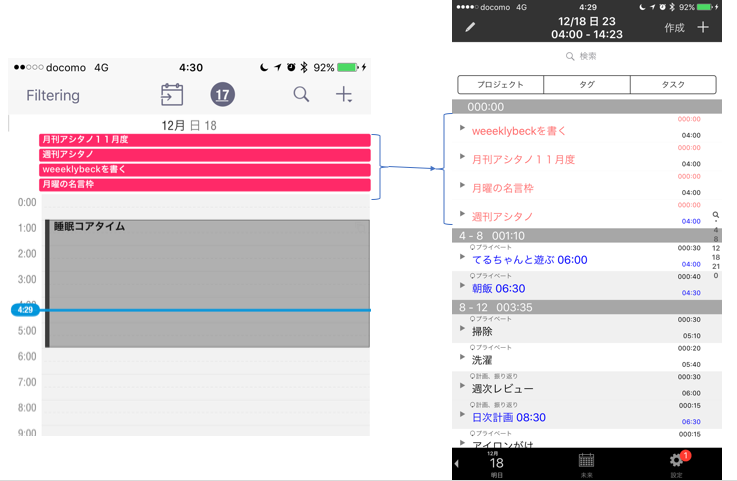Viewport: 737px width, 481px height.
Task: Expand the weeeklybeckを書く task triangle
Action: tap(462, 128)
